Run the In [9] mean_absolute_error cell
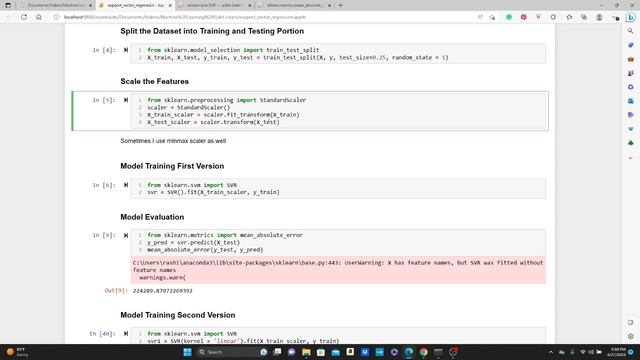This screenshot has width=640, height=360. 126,236
